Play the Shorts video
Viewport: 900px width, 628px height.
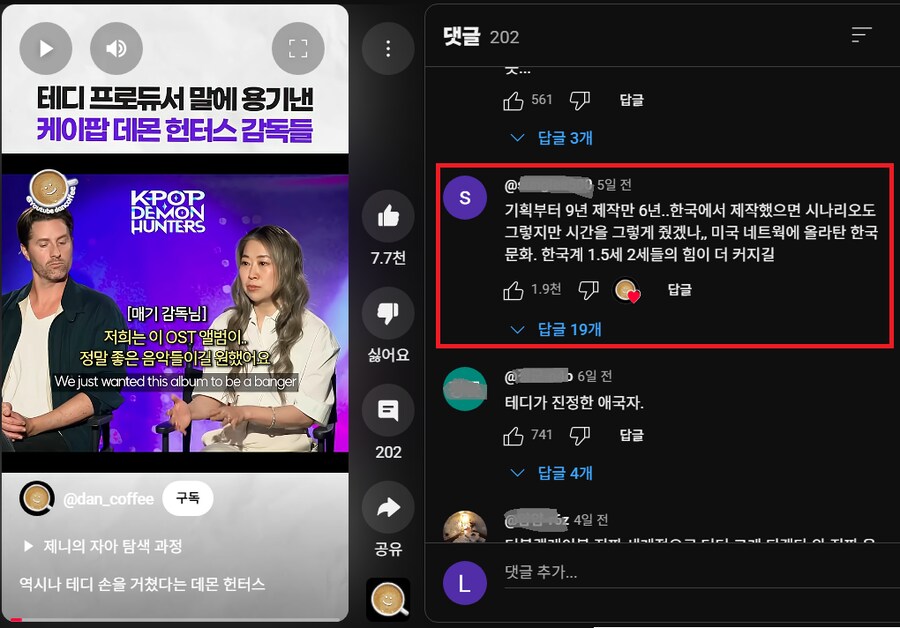[46, 49]
